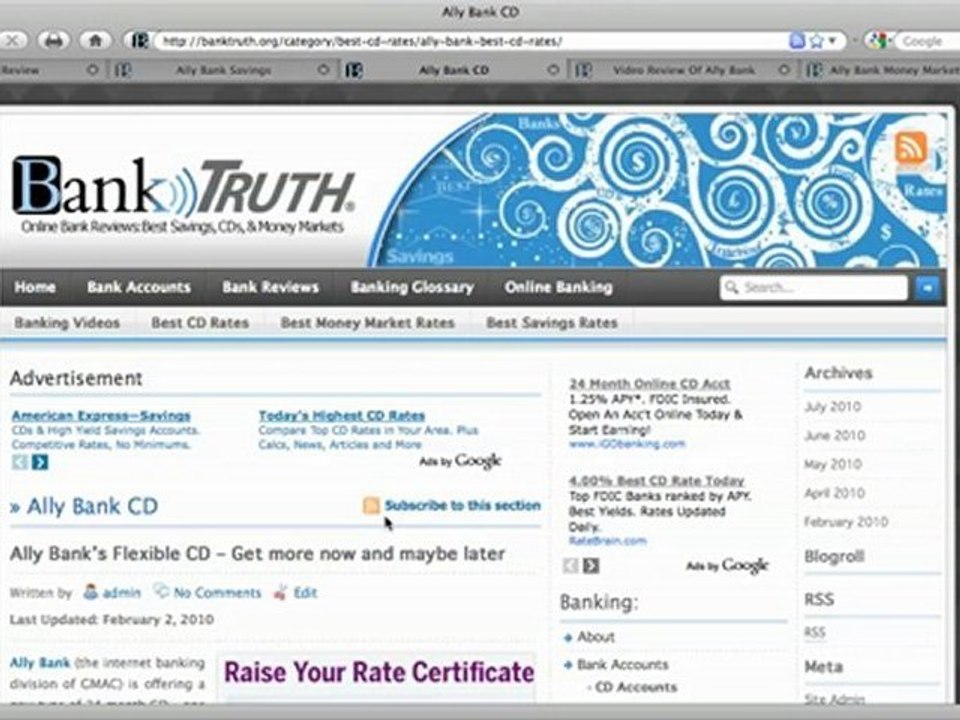Click the author icon beside admin
This screenshot has height=720, width=960.
pyautogui.click(x=91, y=592)
